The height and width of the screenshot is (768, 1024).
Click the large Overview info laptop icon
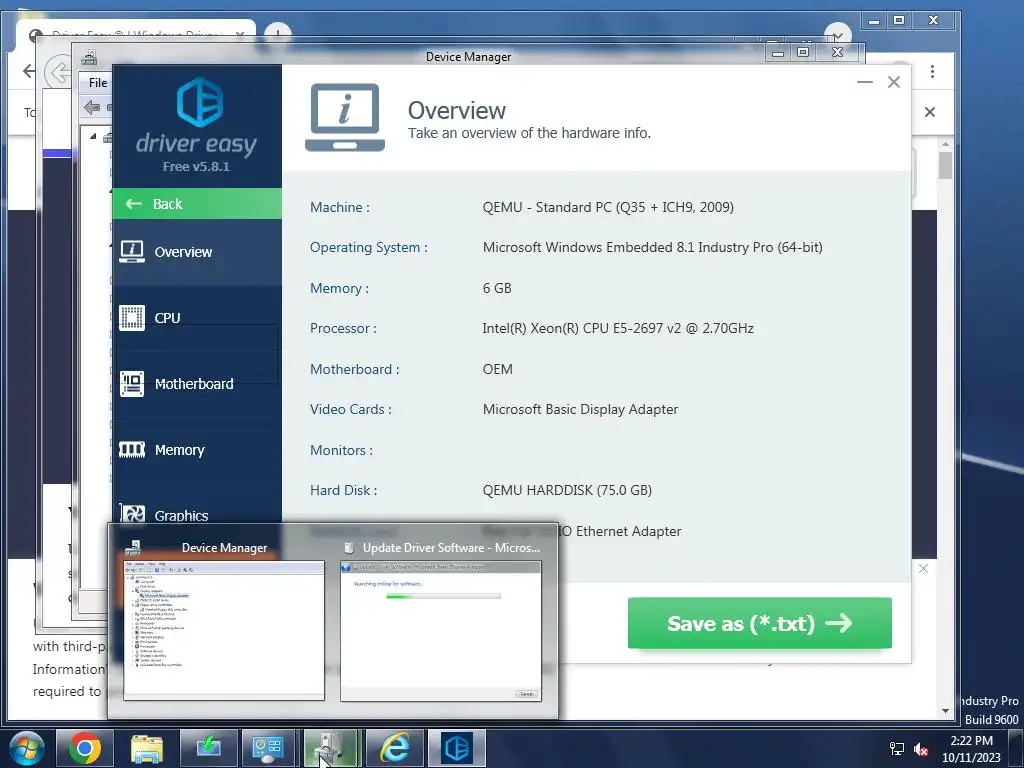coord(345,118)
